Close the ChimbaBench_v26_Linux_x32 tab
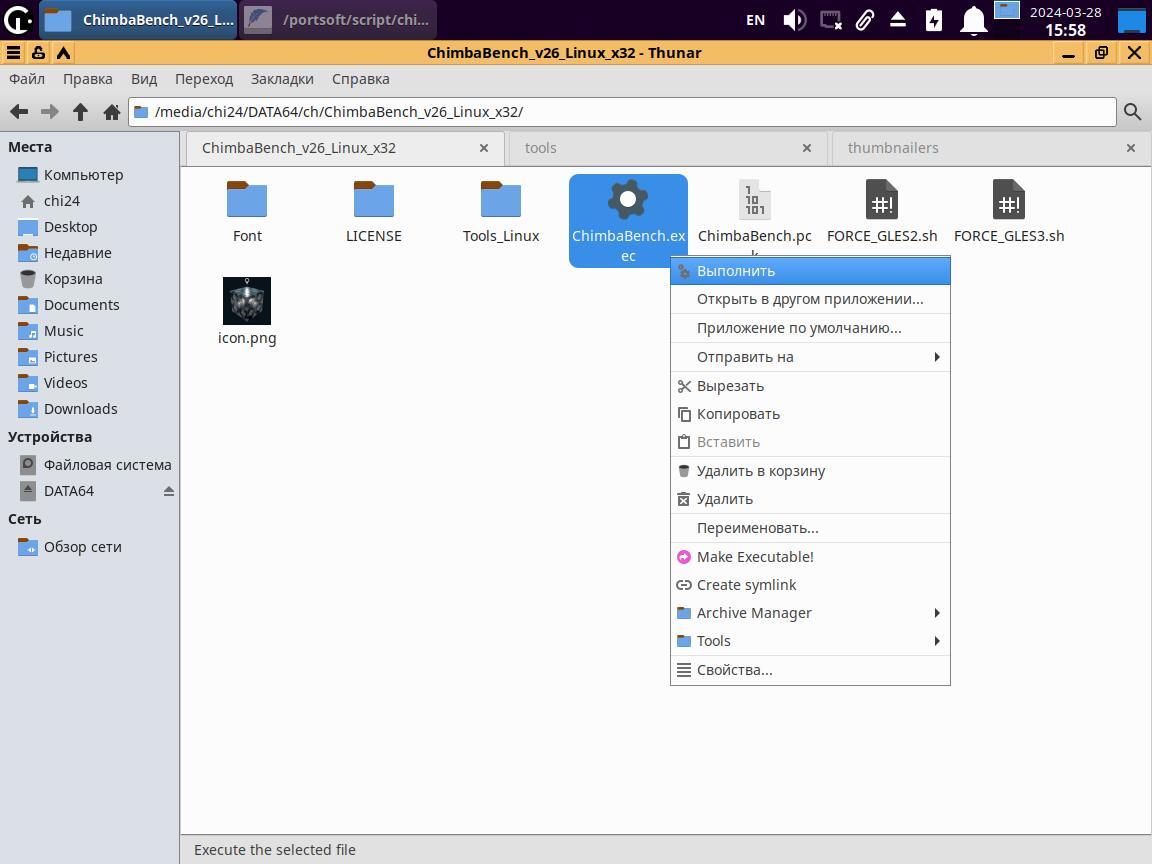1152x864 pixels. (483, 148)
